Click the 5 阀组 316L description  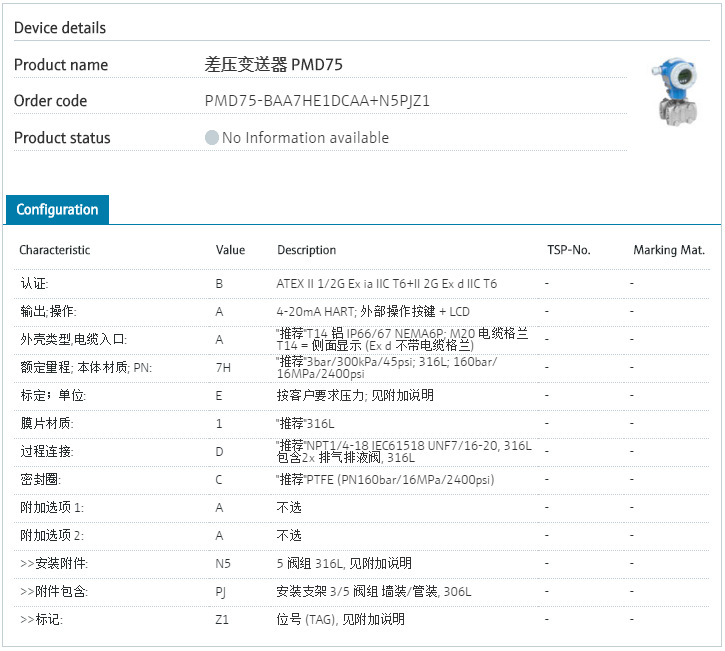(344, 564)
